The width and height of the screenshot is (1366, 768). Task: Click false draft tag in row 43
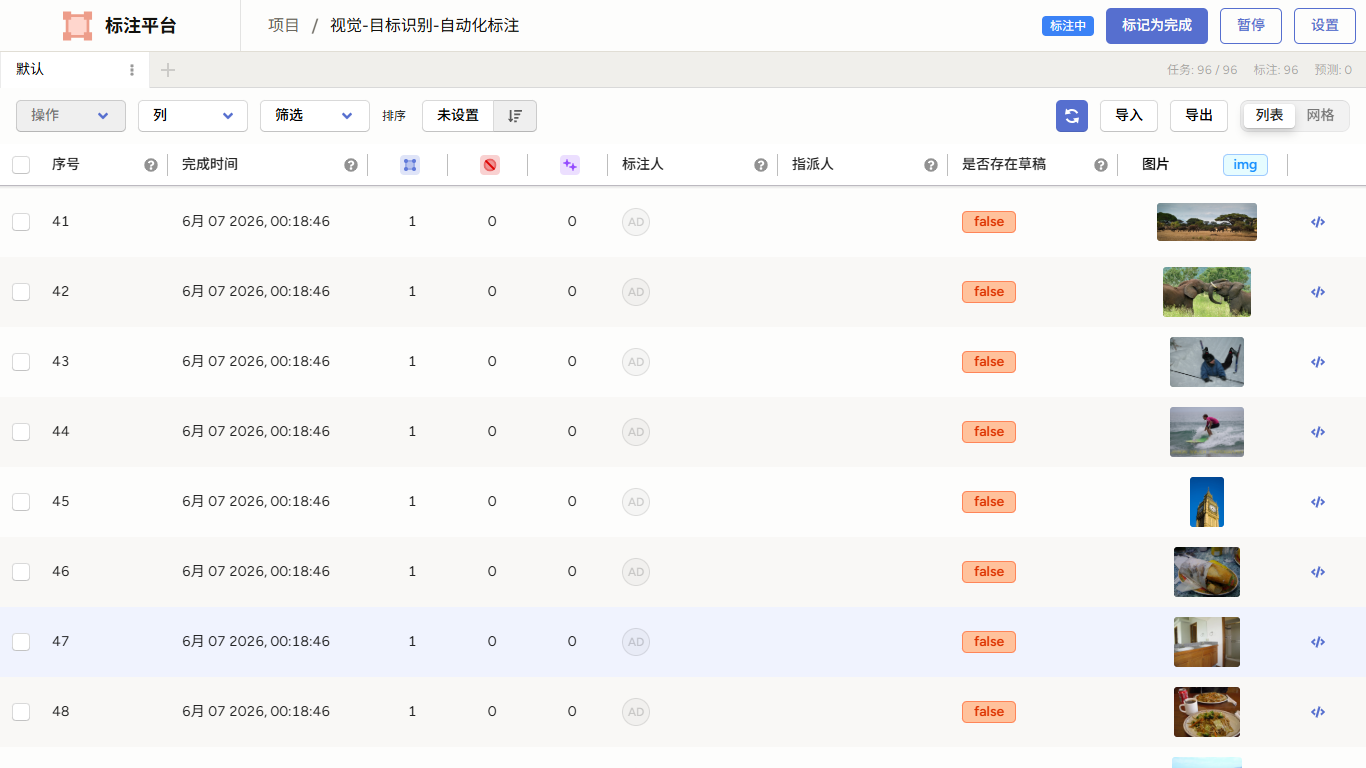coord(989,362)
